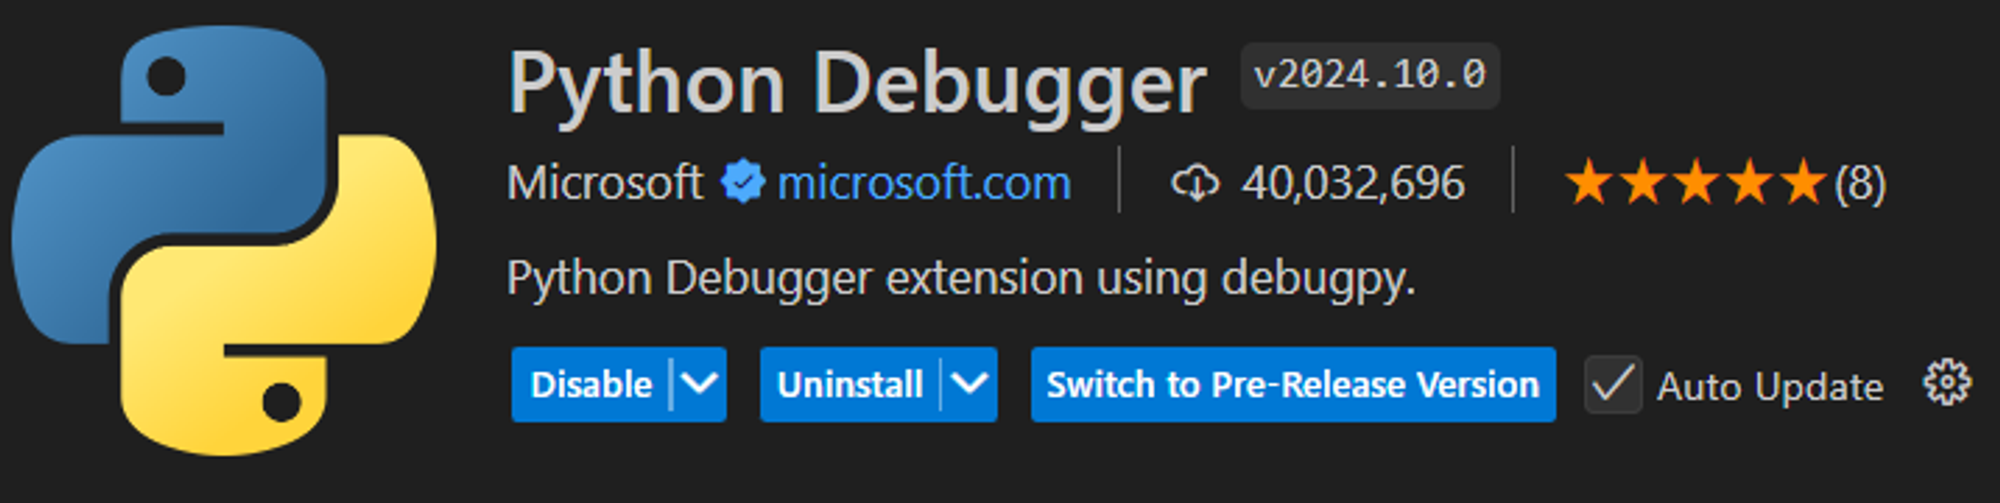Viewport: 2000px width, 503px height.
Task: Click the verified publisher badge icon
Action: [742, 182]
